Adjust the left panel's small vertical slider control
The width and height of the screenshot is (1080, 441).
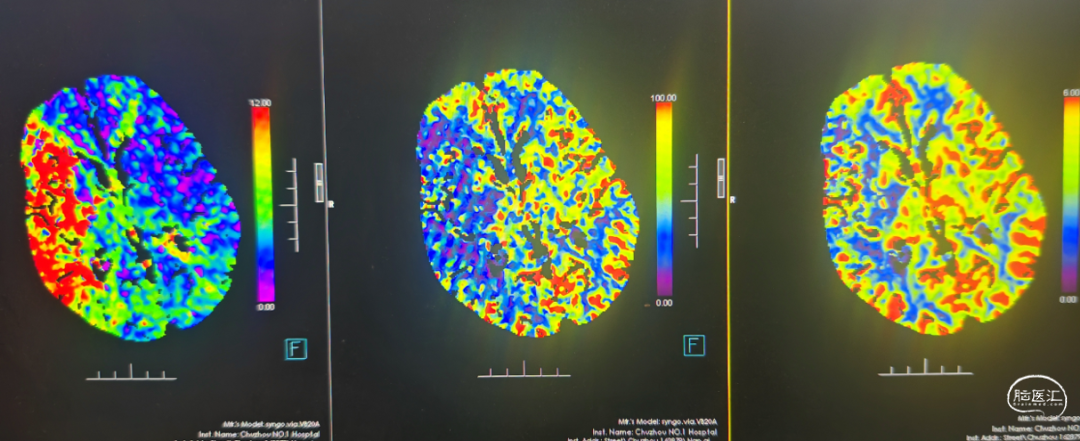(320, 183)
